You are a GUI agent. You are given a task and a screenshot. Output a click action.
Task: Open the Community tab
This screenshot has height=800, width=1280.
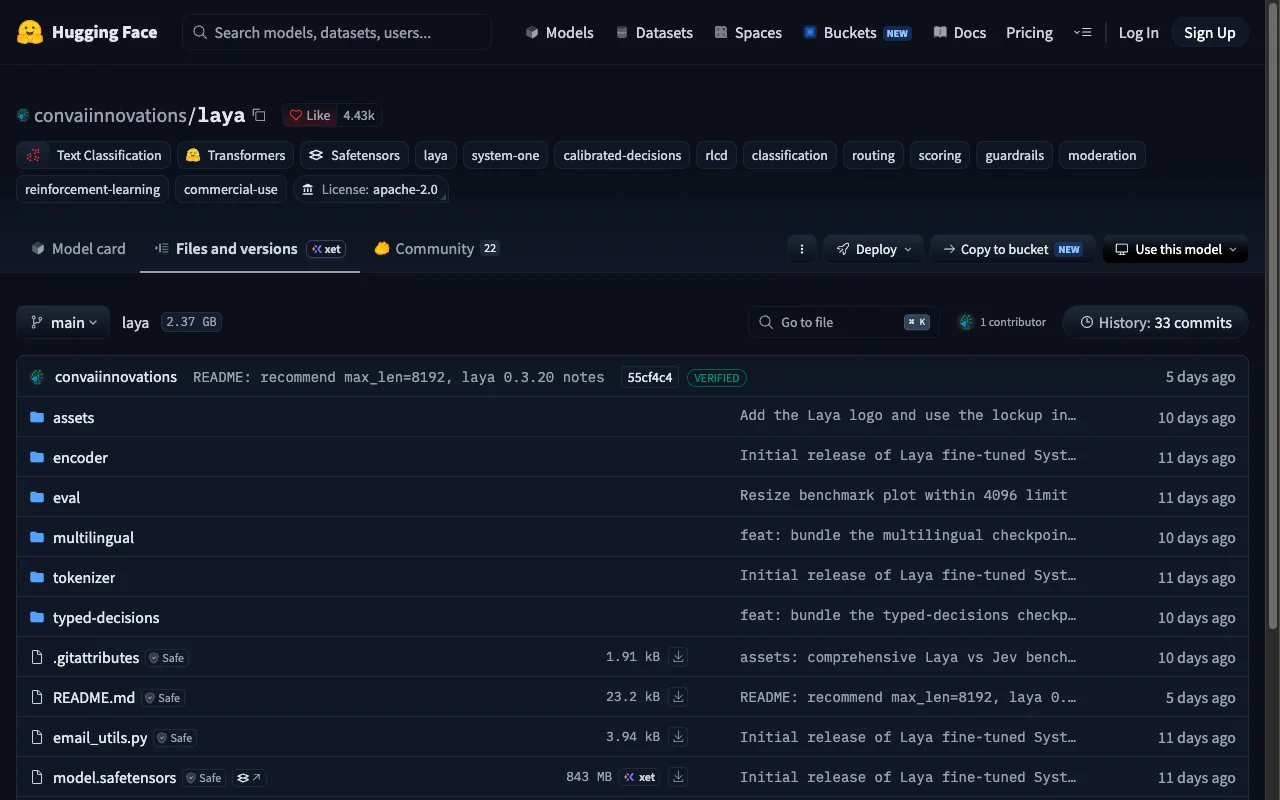point(436,249)
